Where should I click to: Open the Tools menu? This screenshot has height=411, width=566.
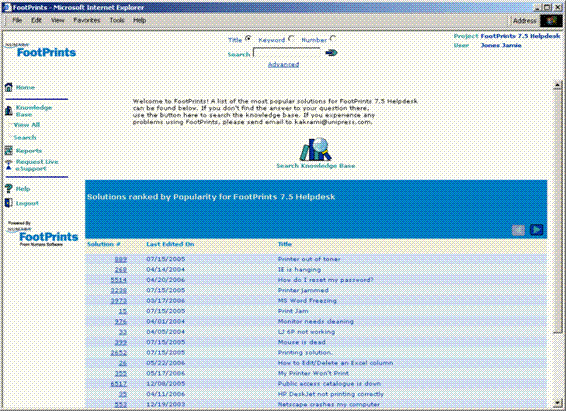pos(117,20)
